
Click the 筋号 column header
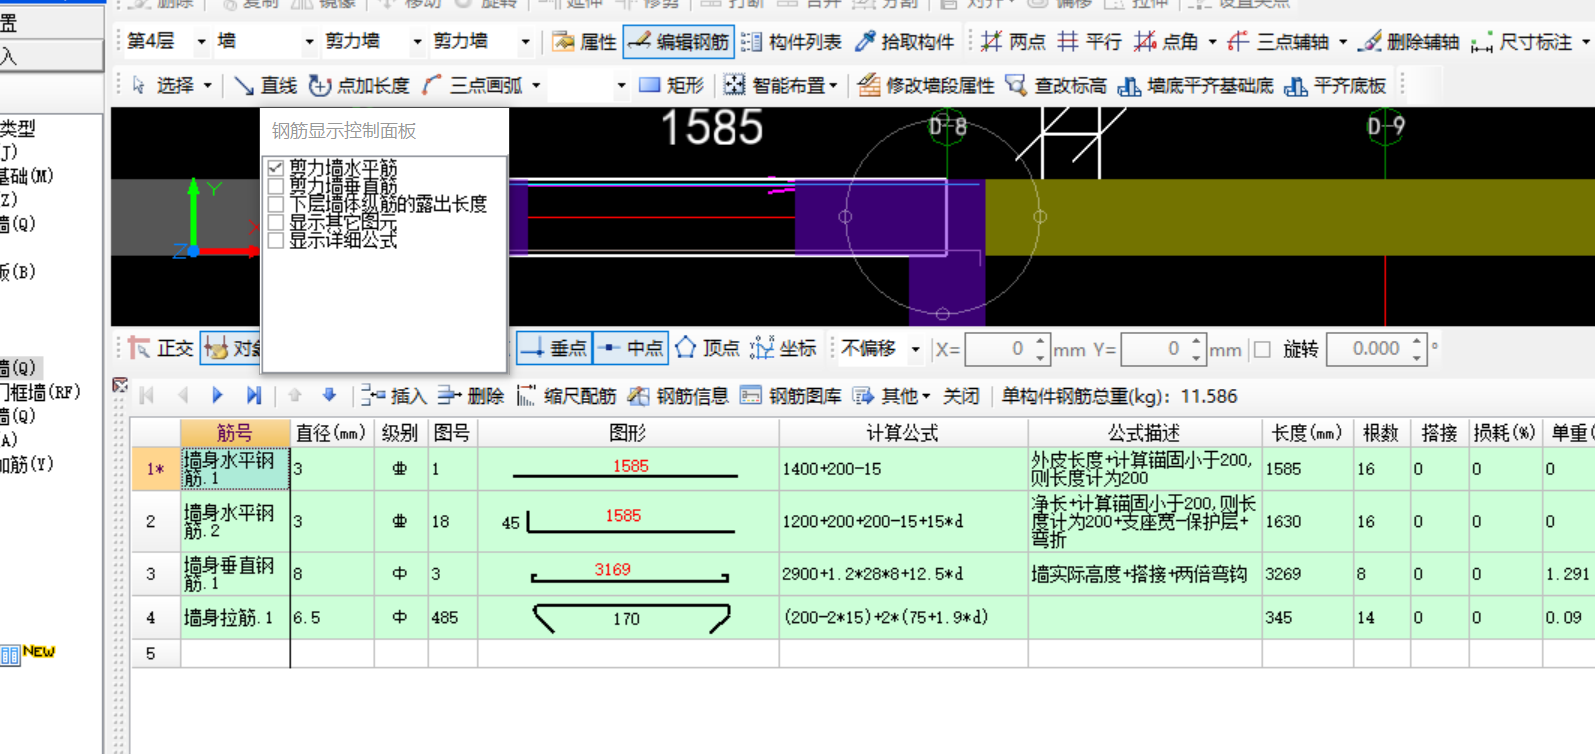[x=235, y=433]
